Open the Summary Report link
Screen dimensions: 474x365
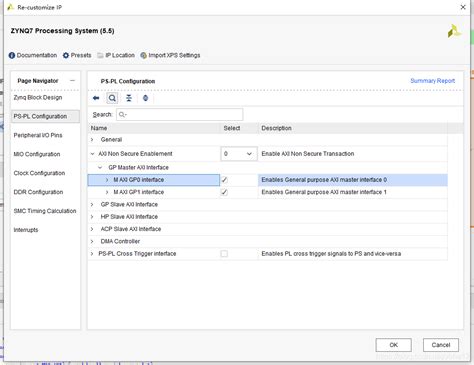coord(432,81)
